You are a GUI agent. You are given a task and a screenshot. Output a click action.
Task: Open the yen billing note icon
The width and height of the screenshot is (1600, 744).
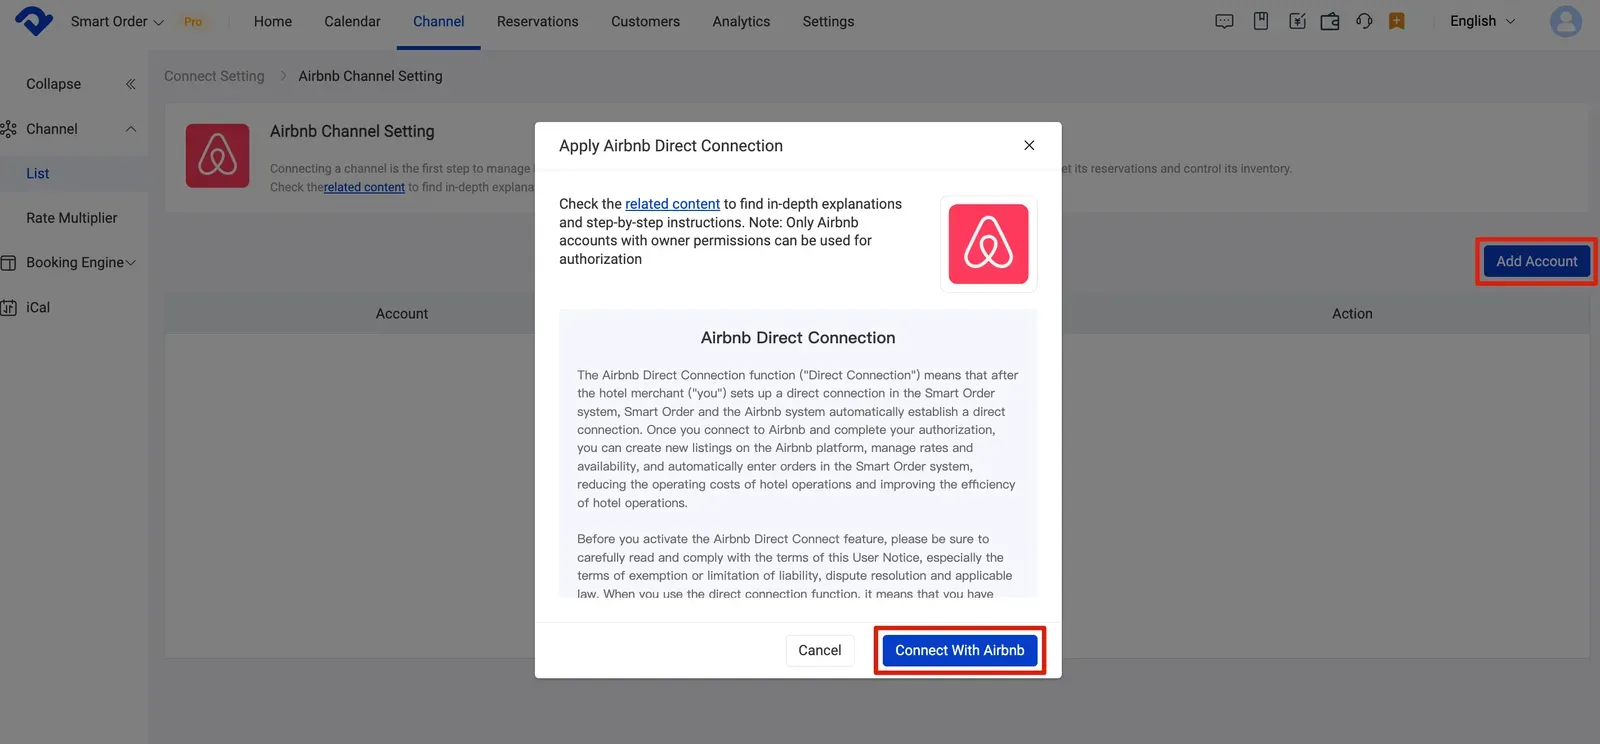click(1297, 21)
